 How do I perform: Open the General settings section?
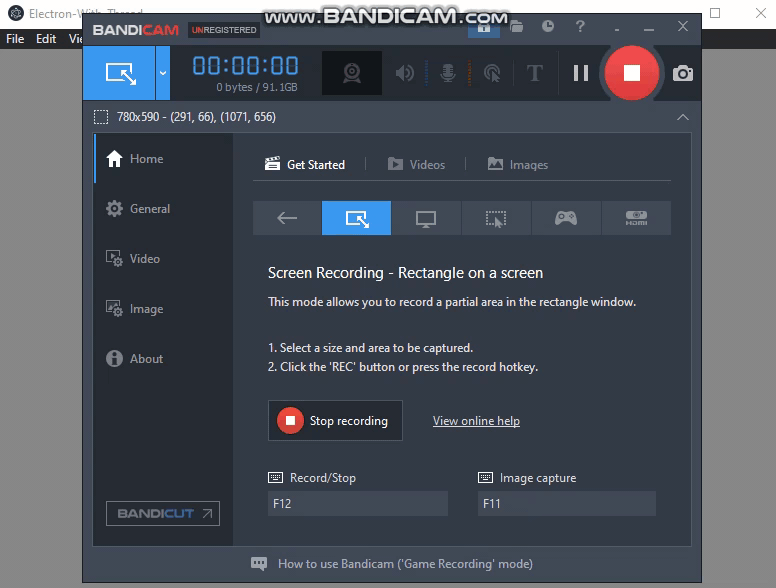(x=163, y=209)
